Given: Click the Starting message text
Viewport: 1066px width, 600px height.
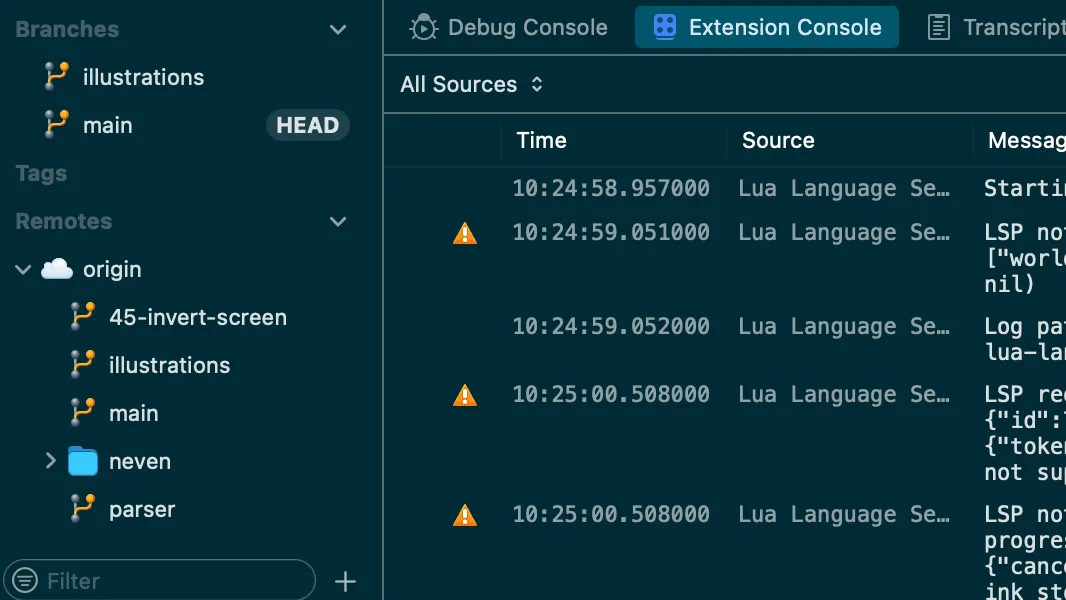Looking at the screenshot, I should pos(1025,188).
